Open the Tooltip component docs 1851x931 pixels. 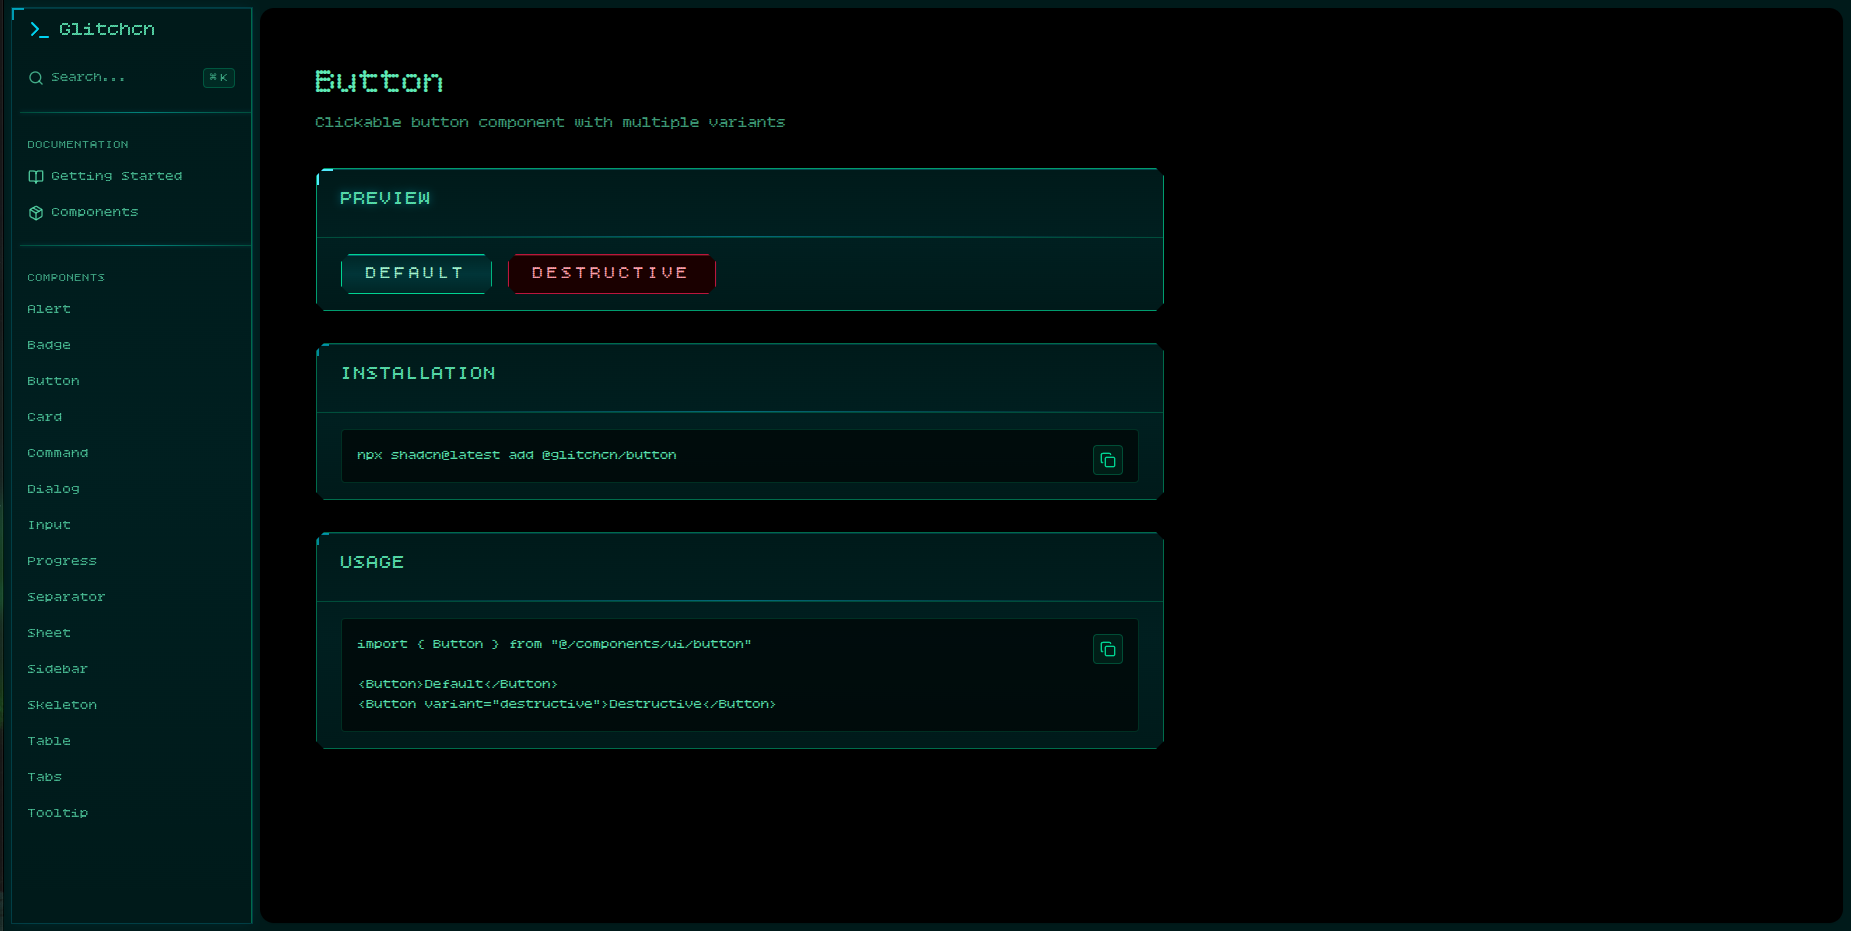click(57, 813)
